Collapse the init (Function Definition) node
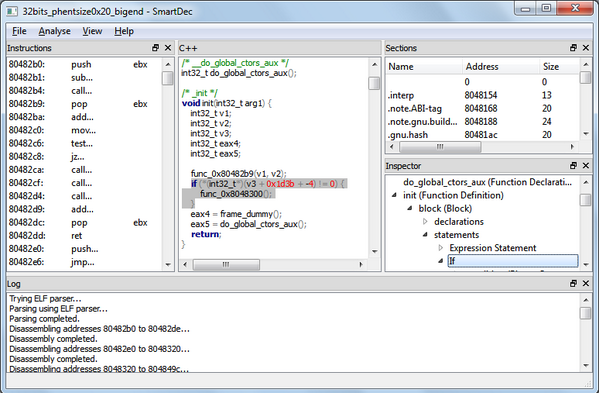This screenshot has height=393, width=599. [394, 195]
